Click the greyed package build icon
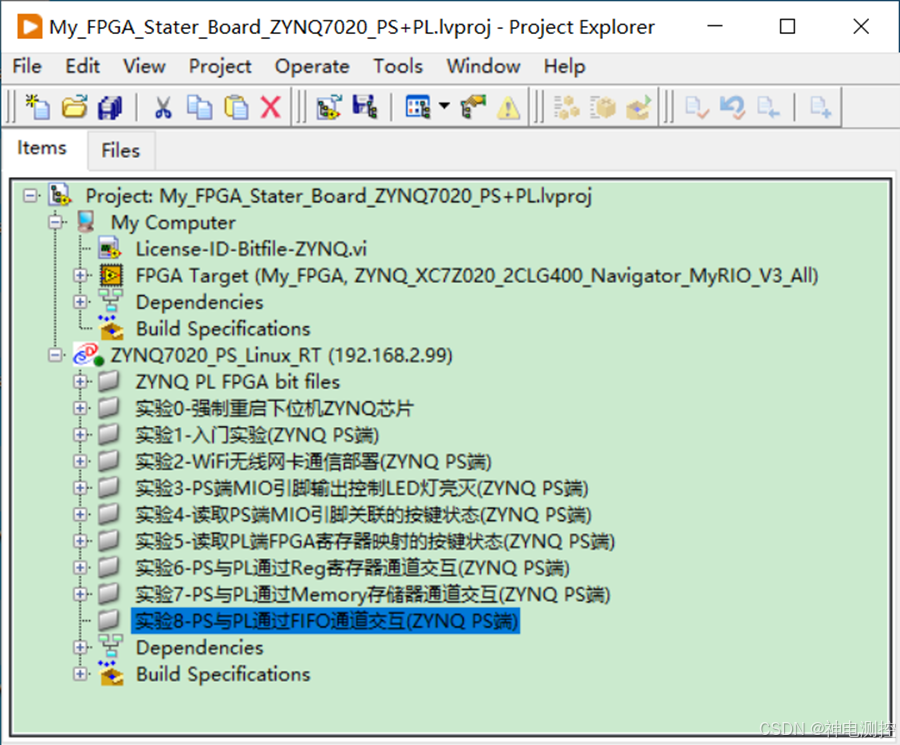Viewport: 900px width, 745px height. [x=602, y=107]
